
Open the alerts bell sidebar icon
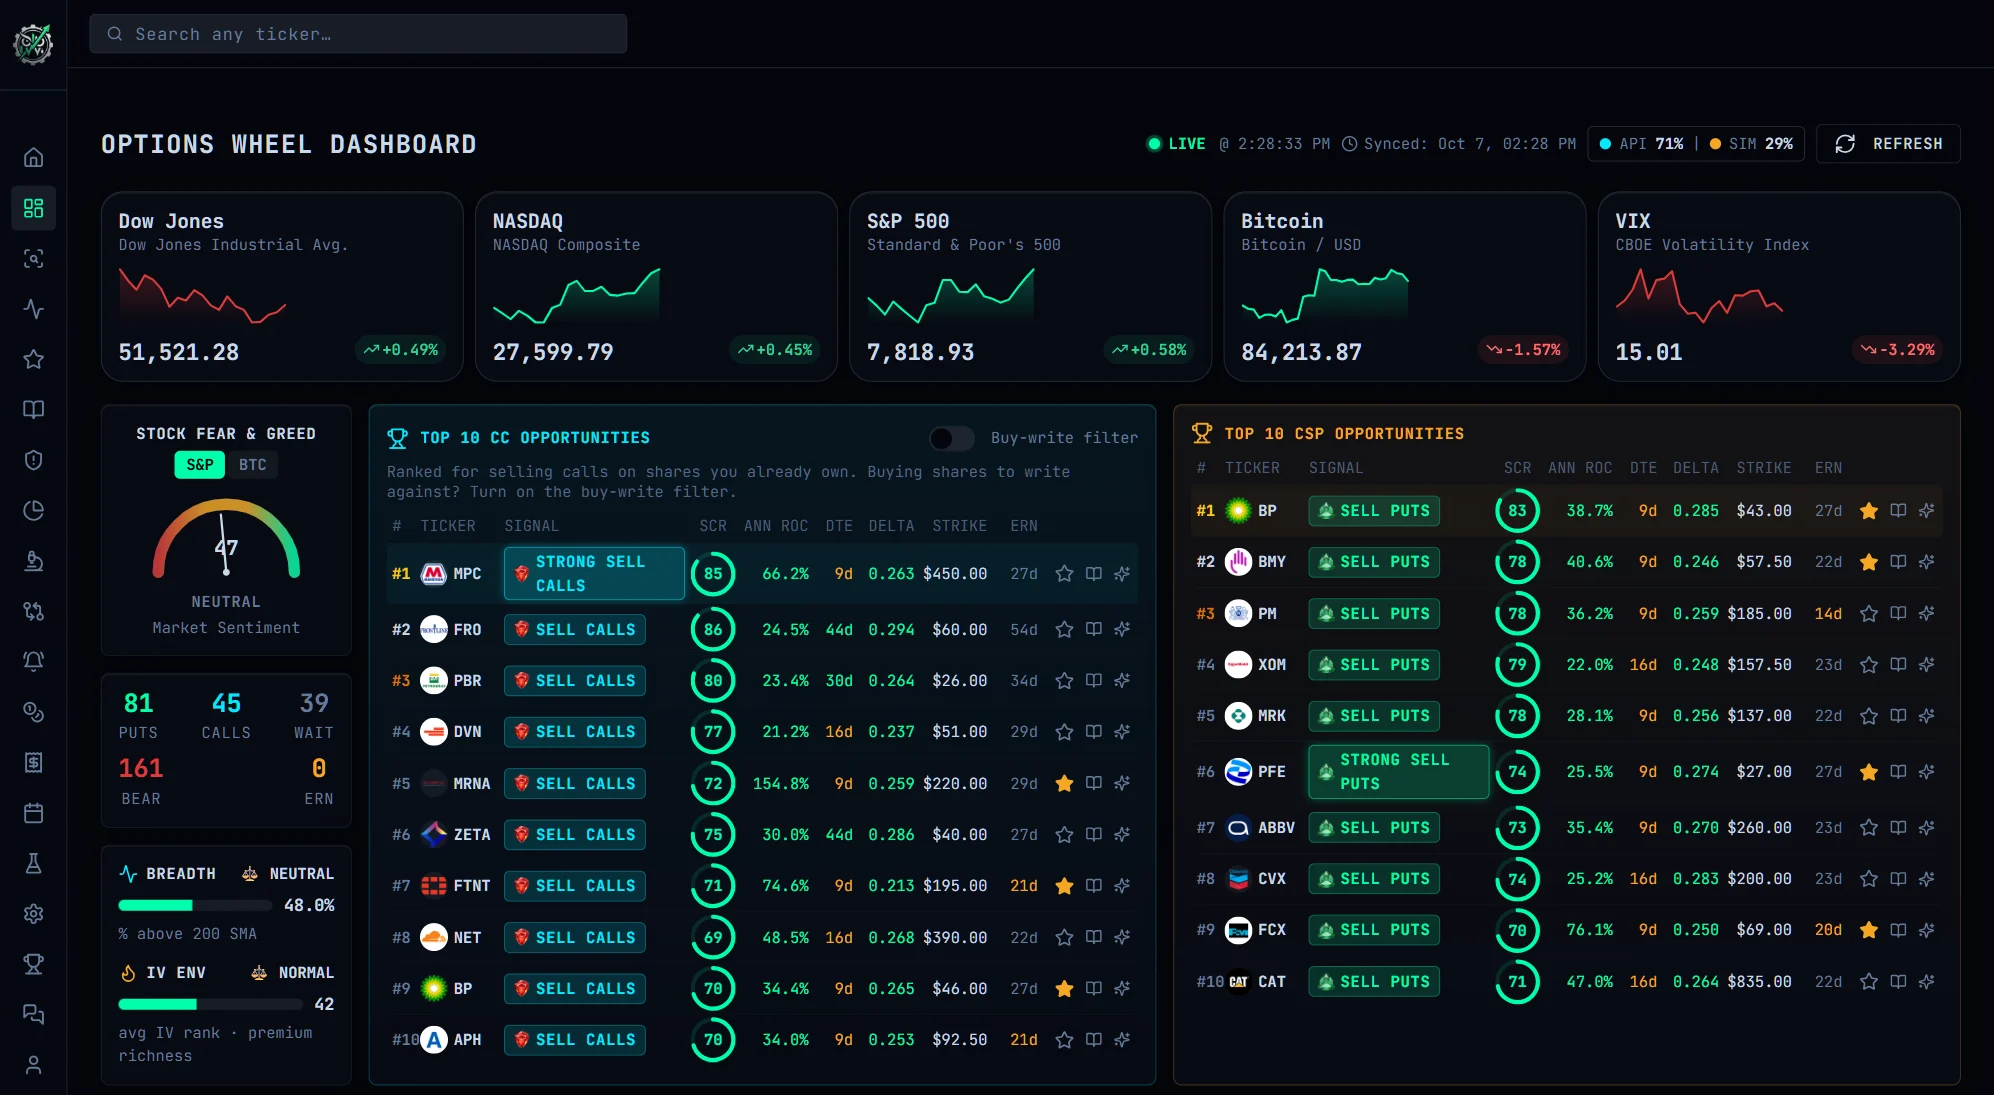point(33,661)
